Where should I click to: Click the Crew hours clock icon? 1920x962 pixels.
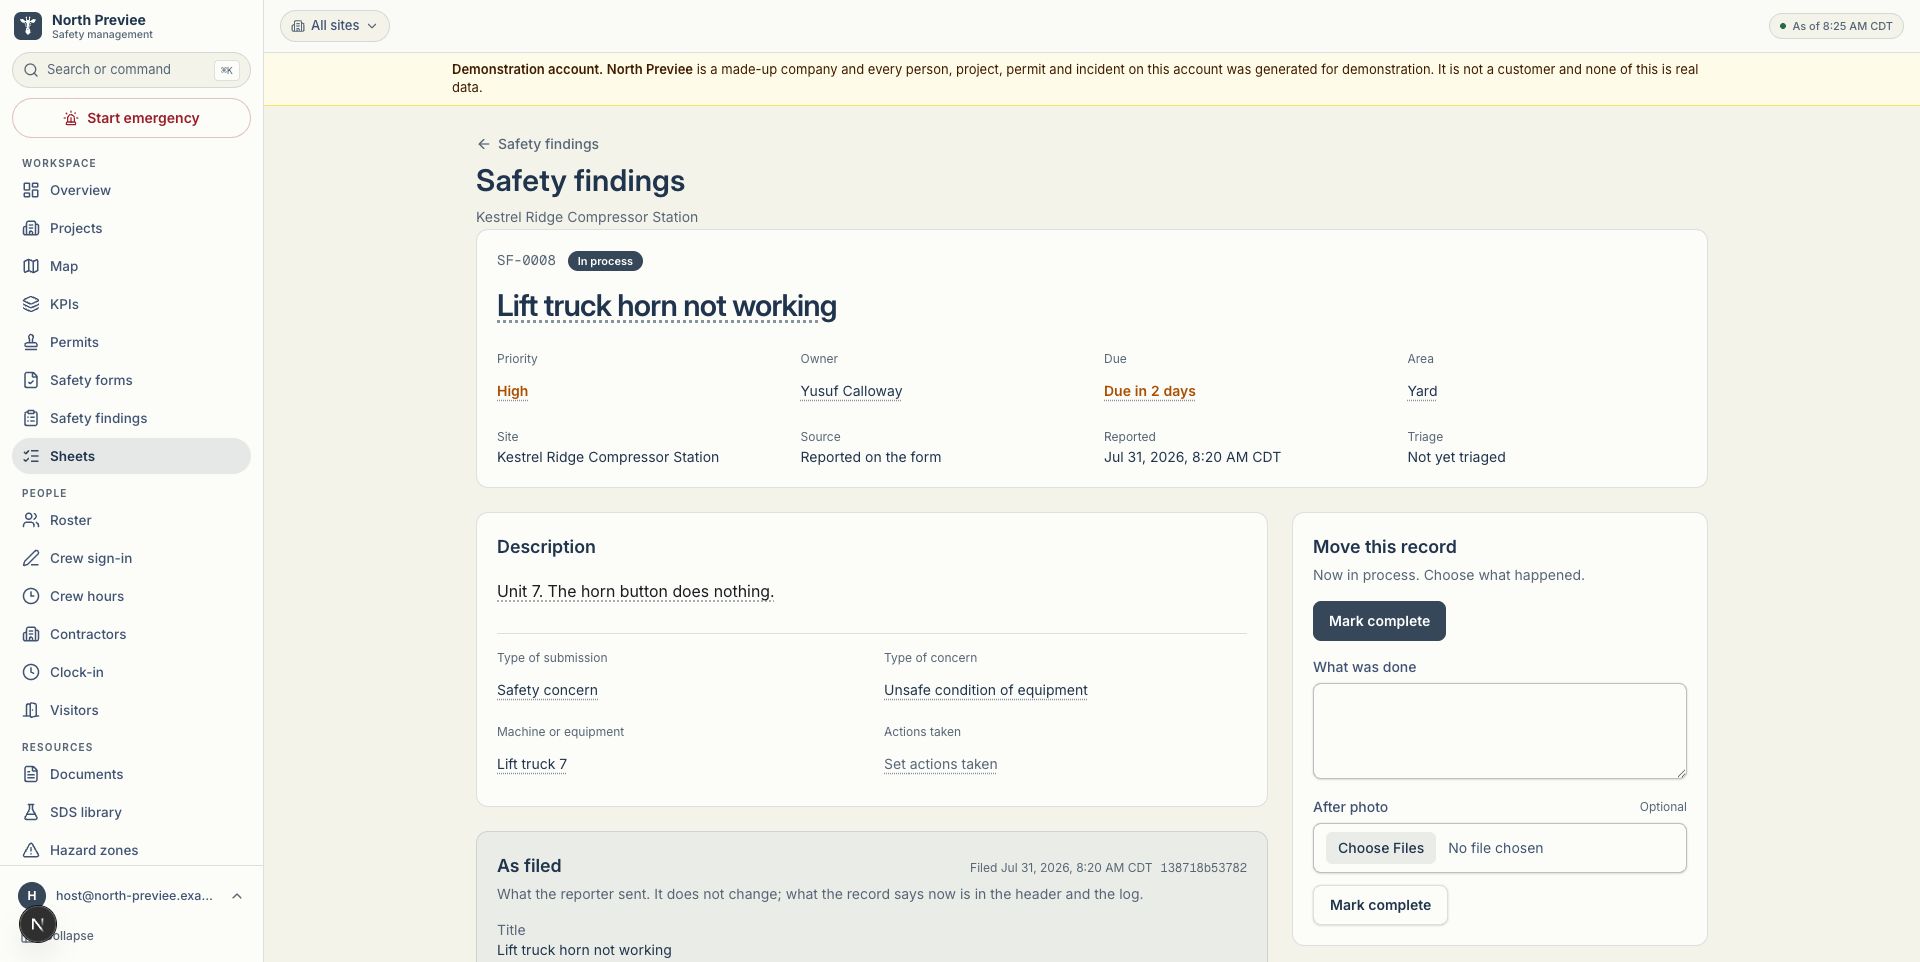point(31,596)
